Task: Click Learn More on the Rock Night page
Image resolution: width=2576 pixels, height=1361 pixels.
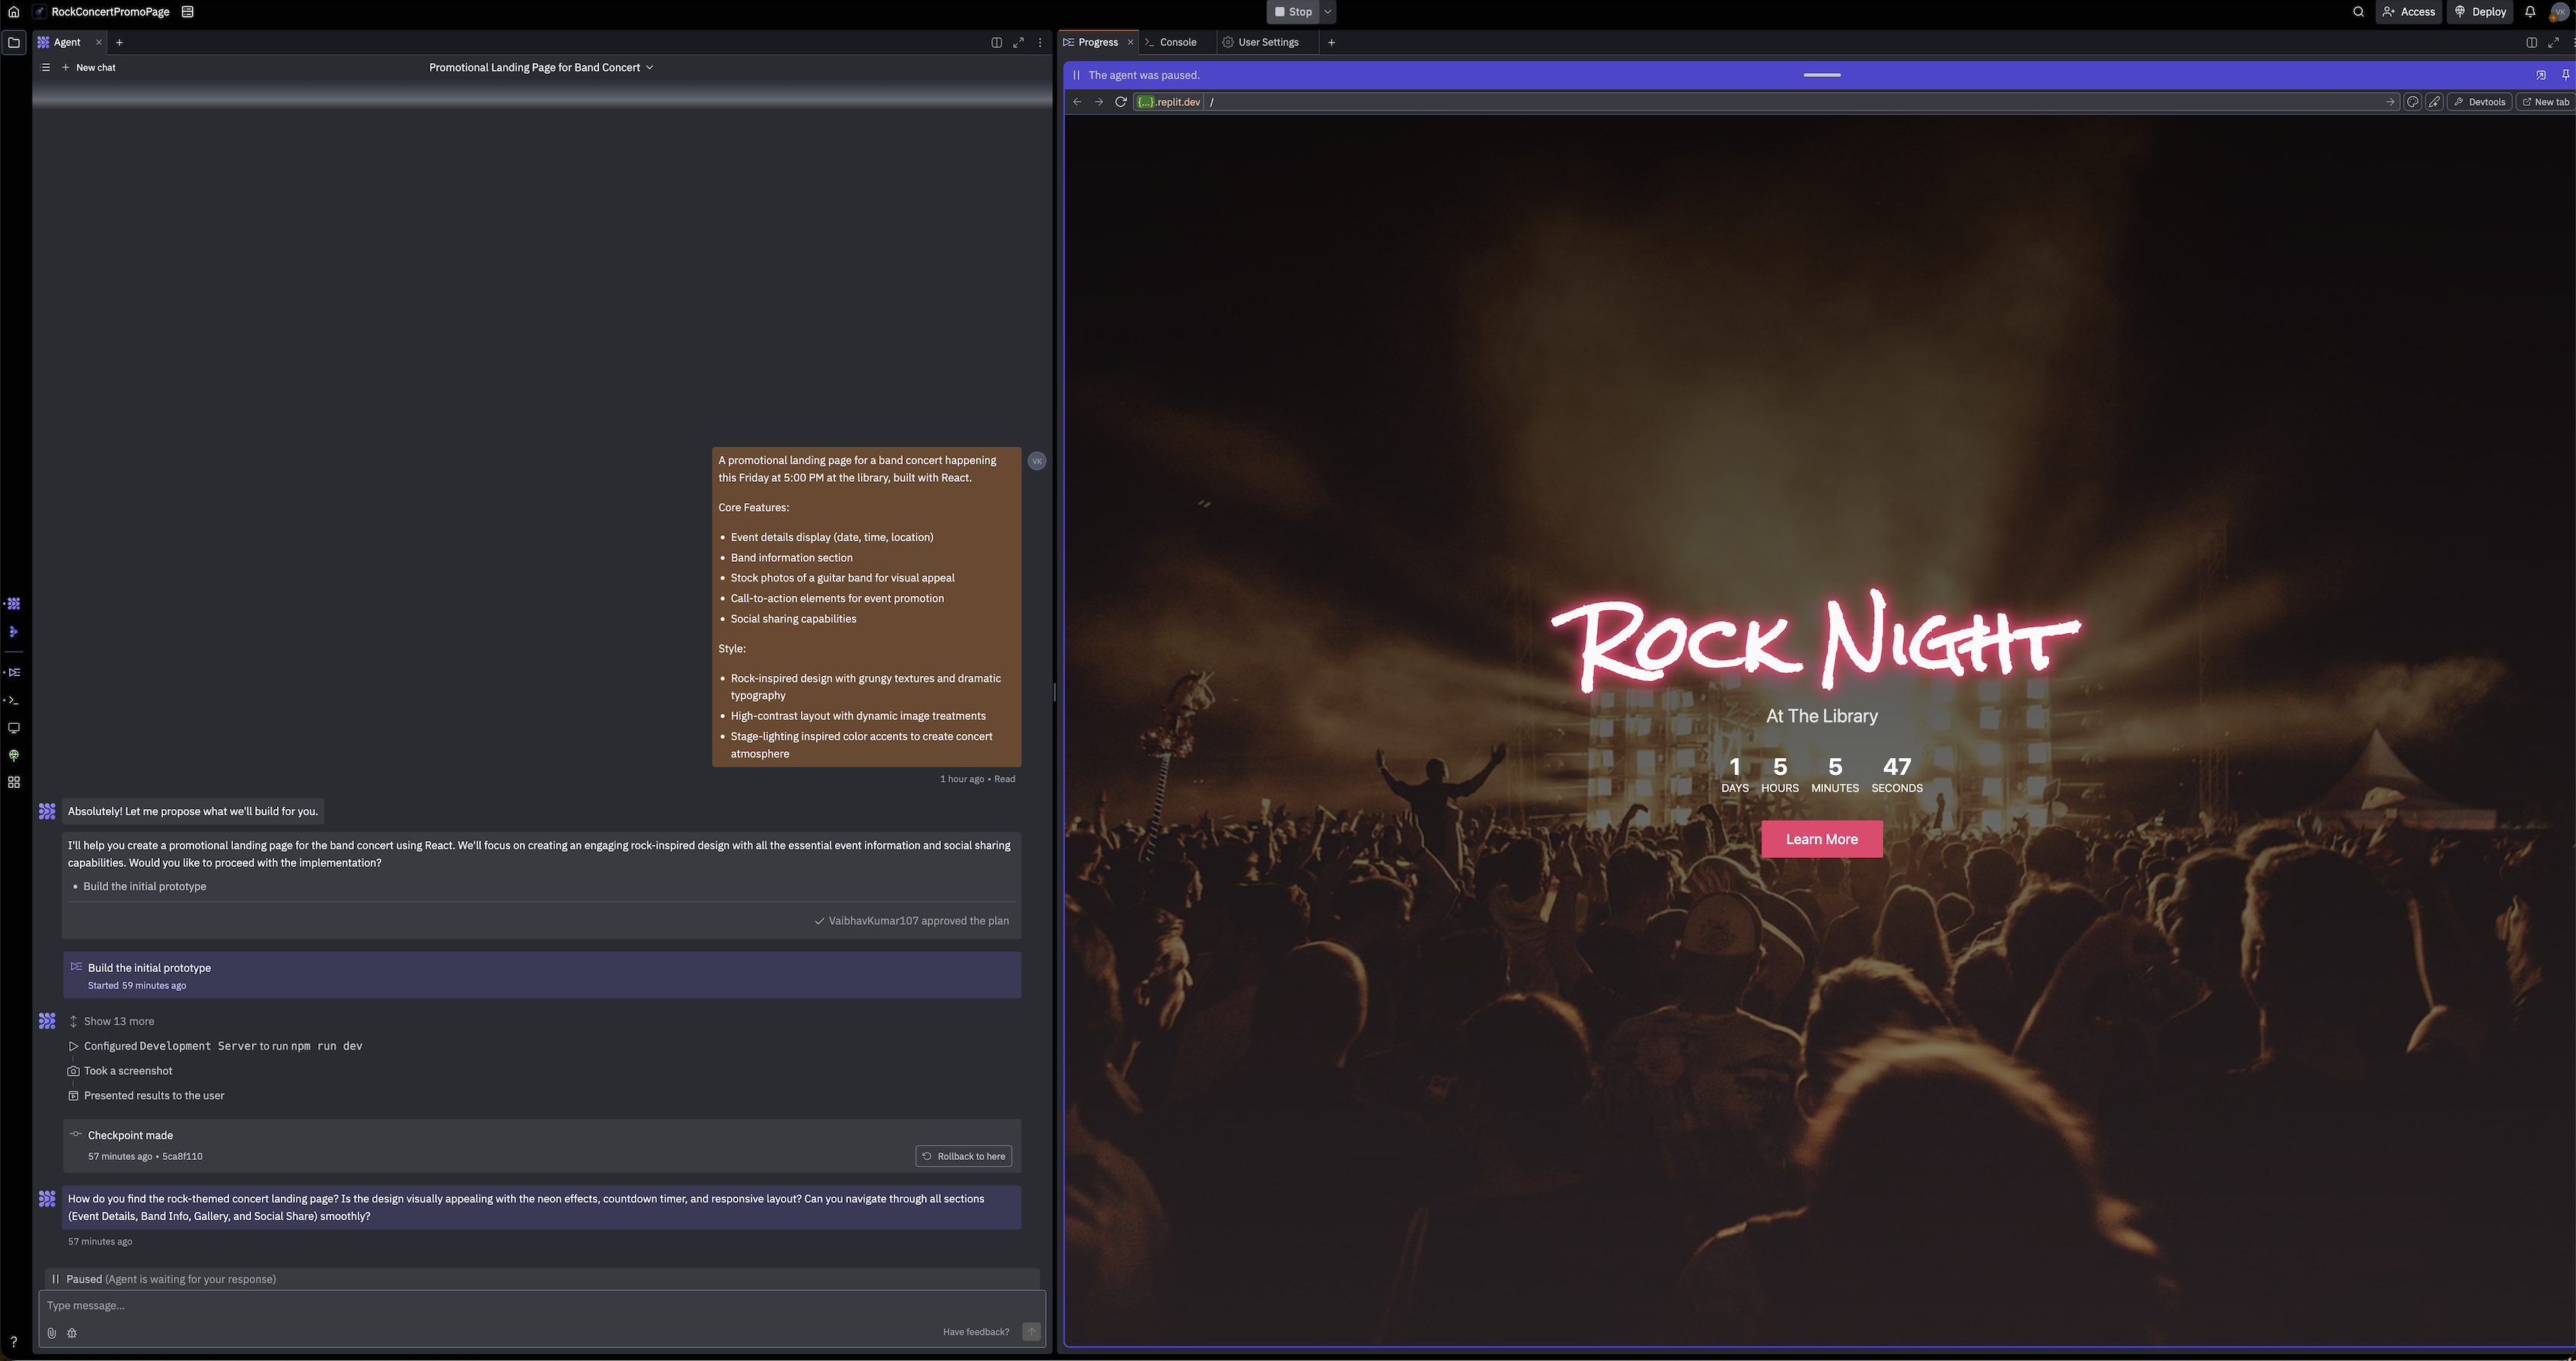Action: [x=1821, y=840]
